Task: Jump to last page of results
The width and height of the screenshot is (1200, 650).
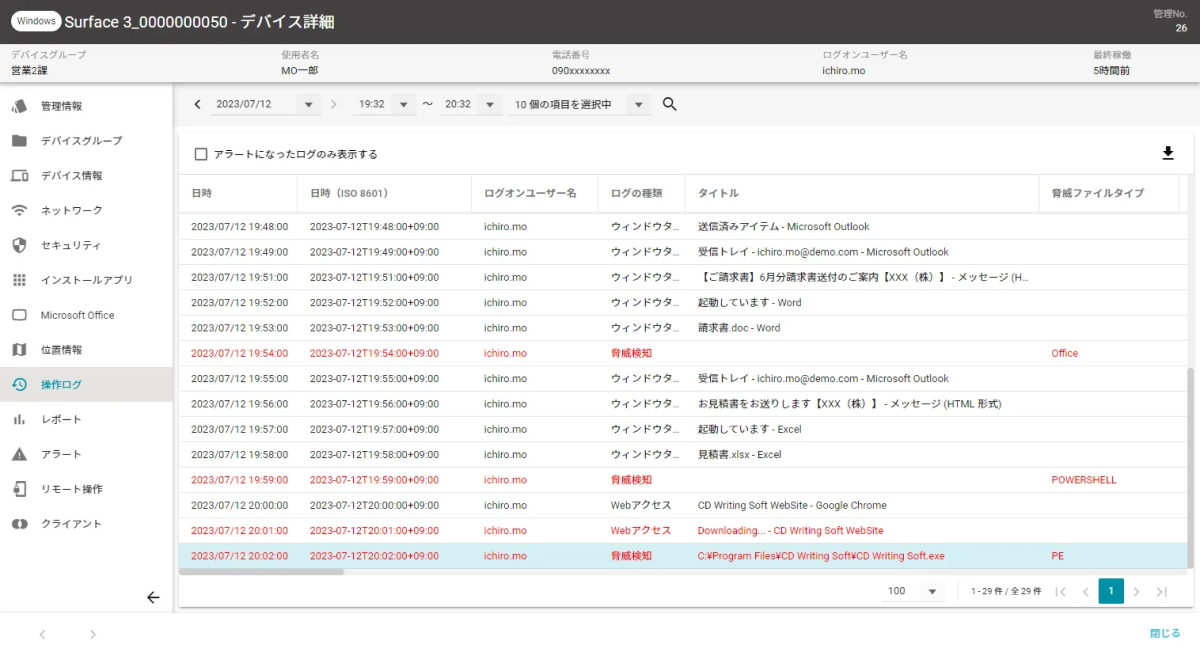Action: point(1161,591)
